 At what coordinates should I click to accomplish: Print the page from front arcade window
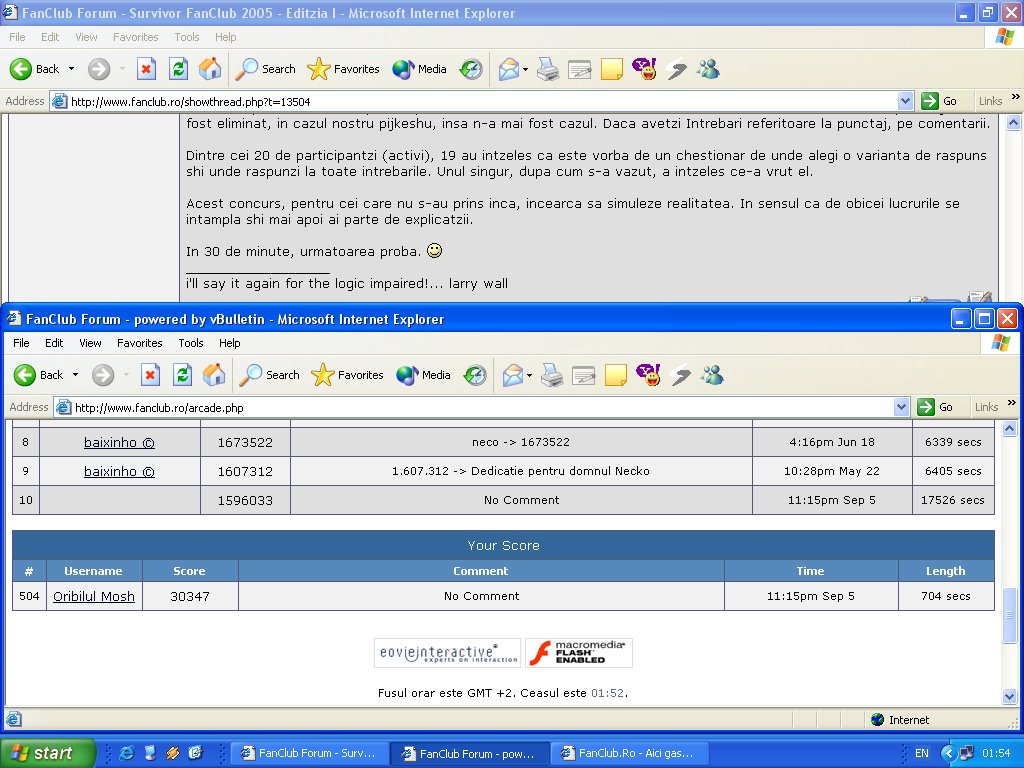click(x=552, y=375)
